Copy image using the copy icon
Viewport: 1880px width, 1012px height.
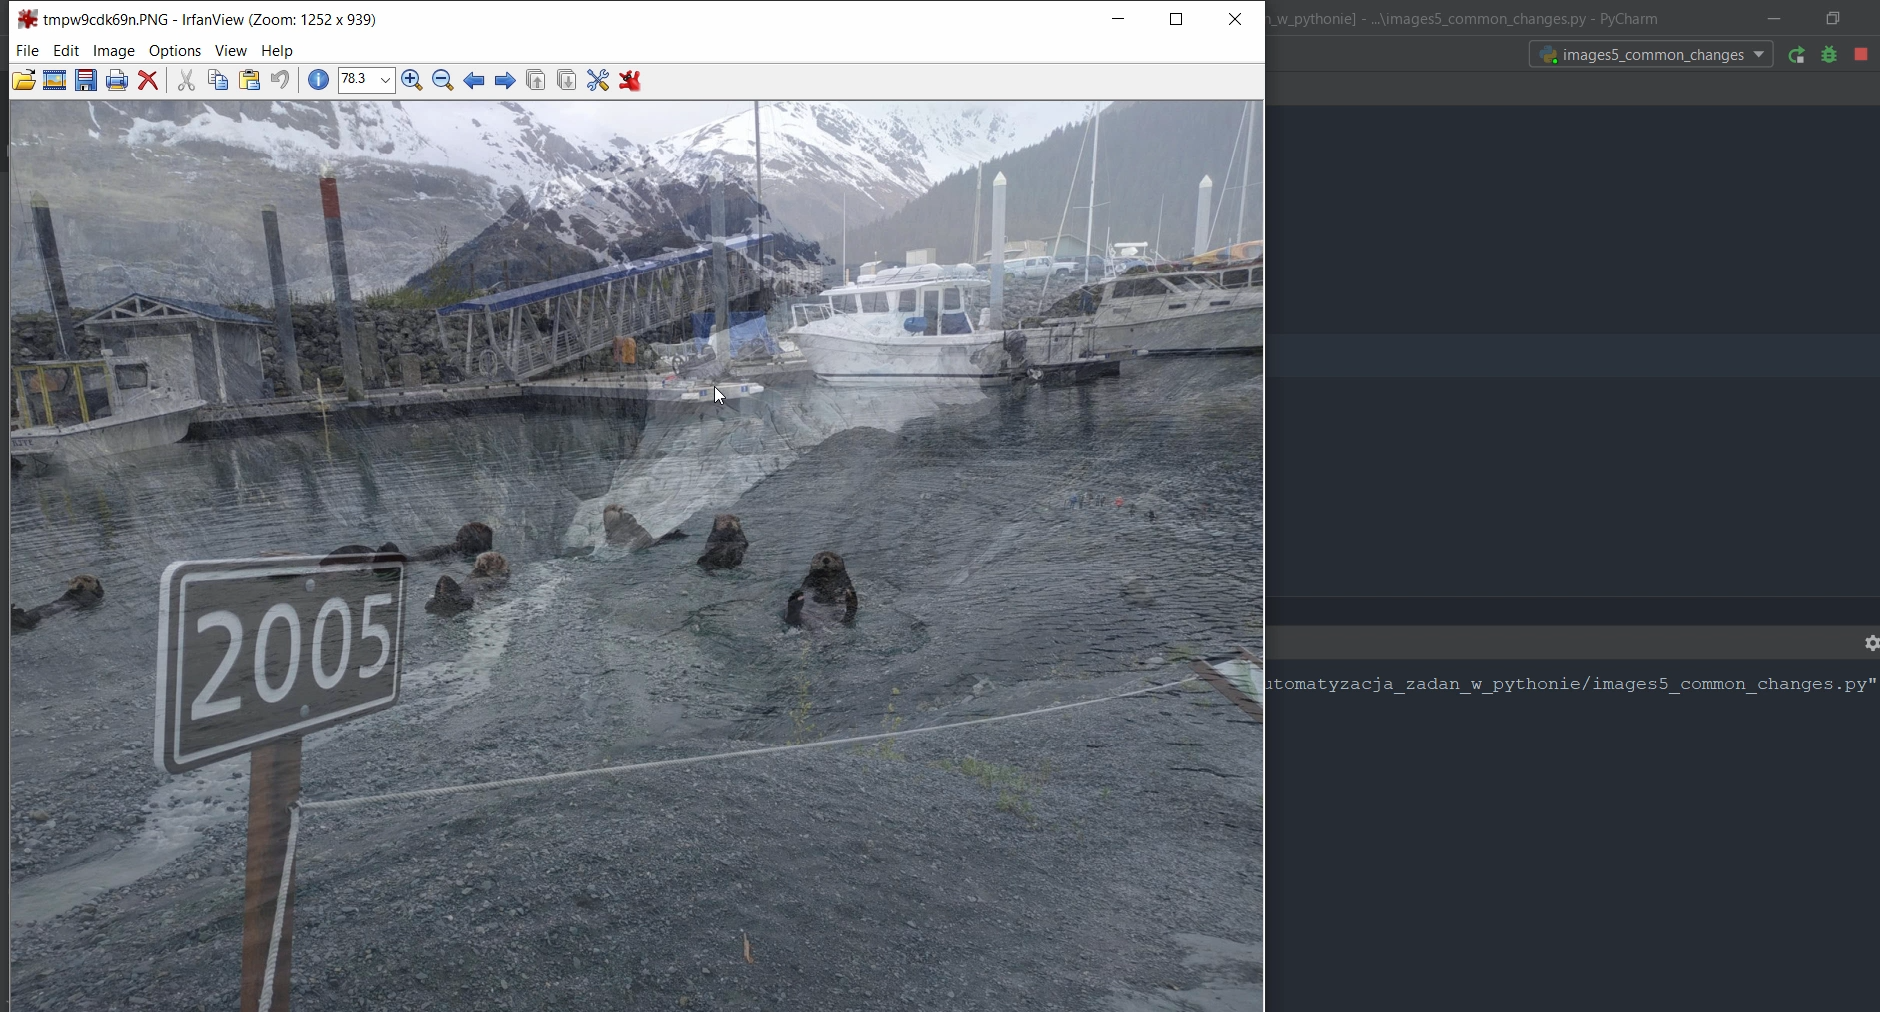218,81
